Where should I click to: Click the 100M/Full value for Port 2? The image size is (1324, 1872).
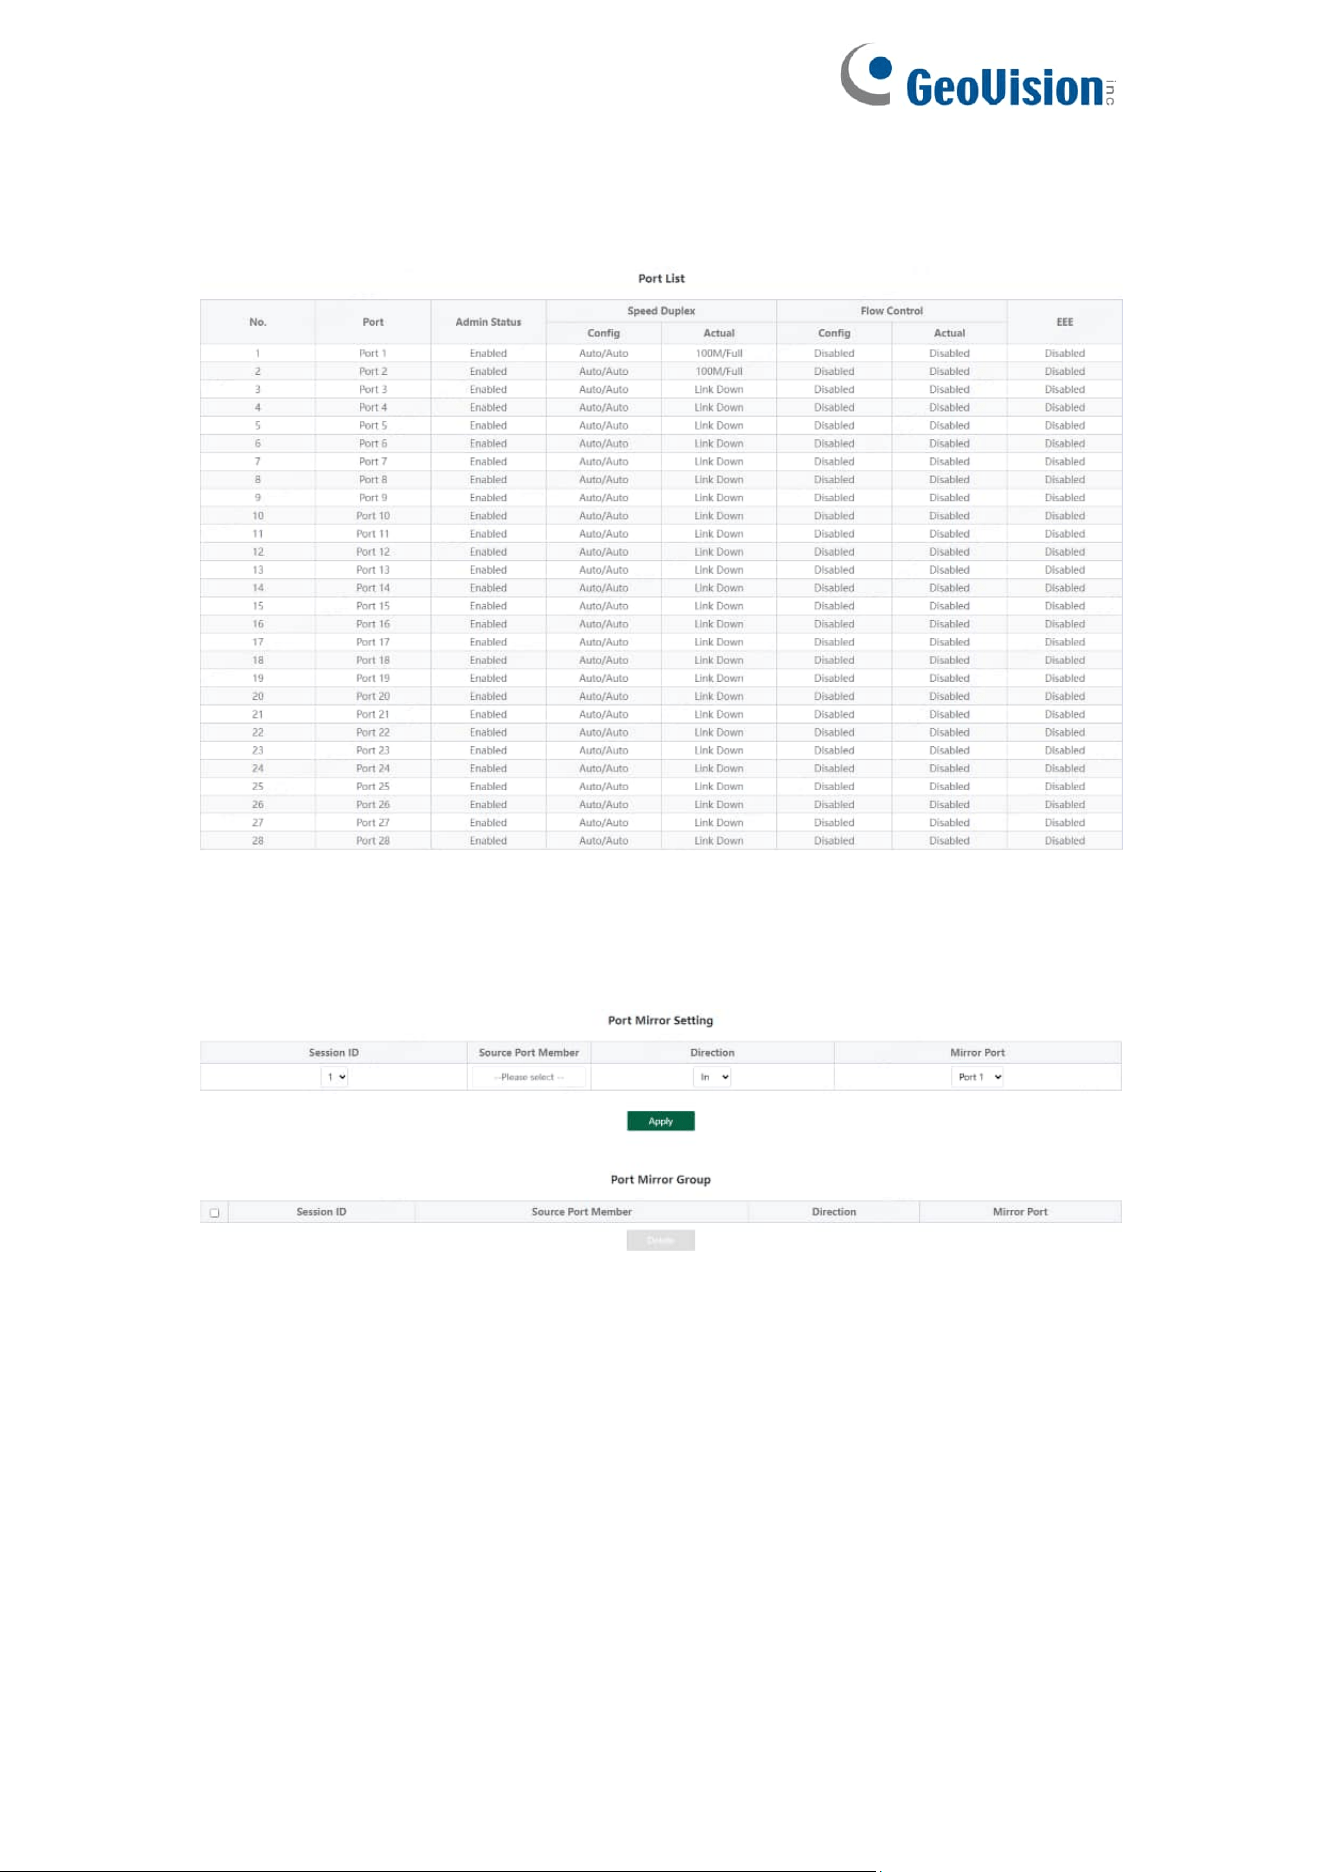click(719, 371)
